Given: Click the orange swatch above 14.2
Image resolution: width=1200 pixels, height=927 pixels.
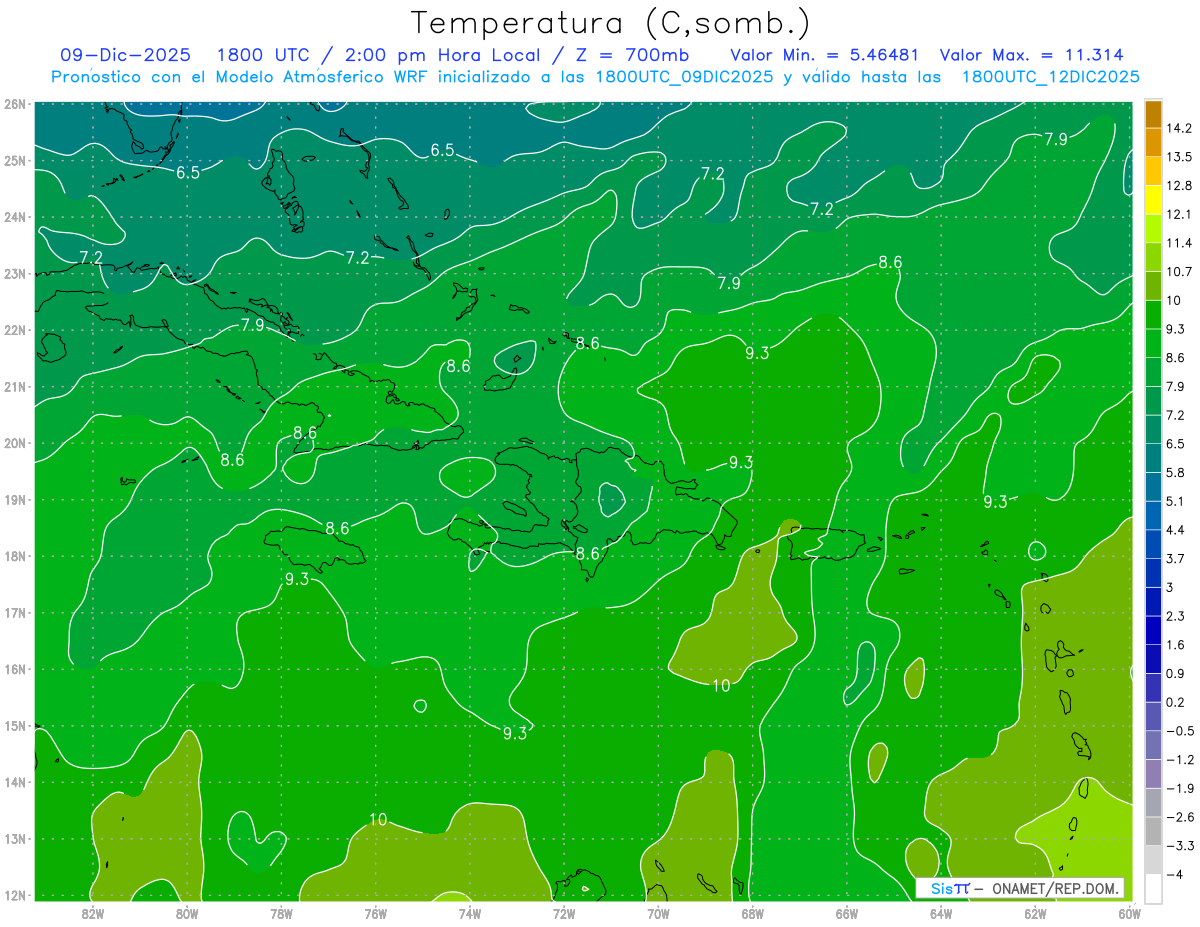Looking at the screenshot, I should 1153,113.
